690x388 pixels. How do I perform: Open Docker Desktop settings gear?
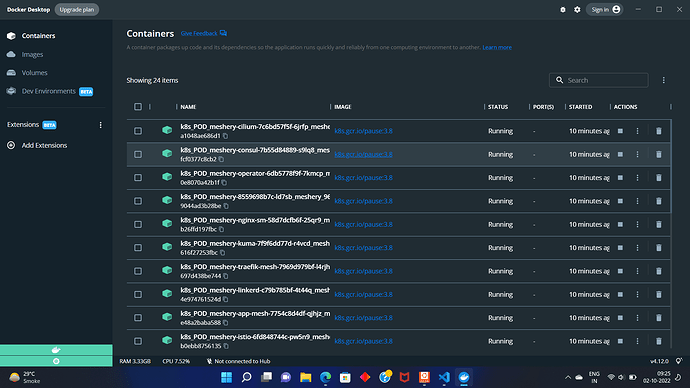[577, 9]
